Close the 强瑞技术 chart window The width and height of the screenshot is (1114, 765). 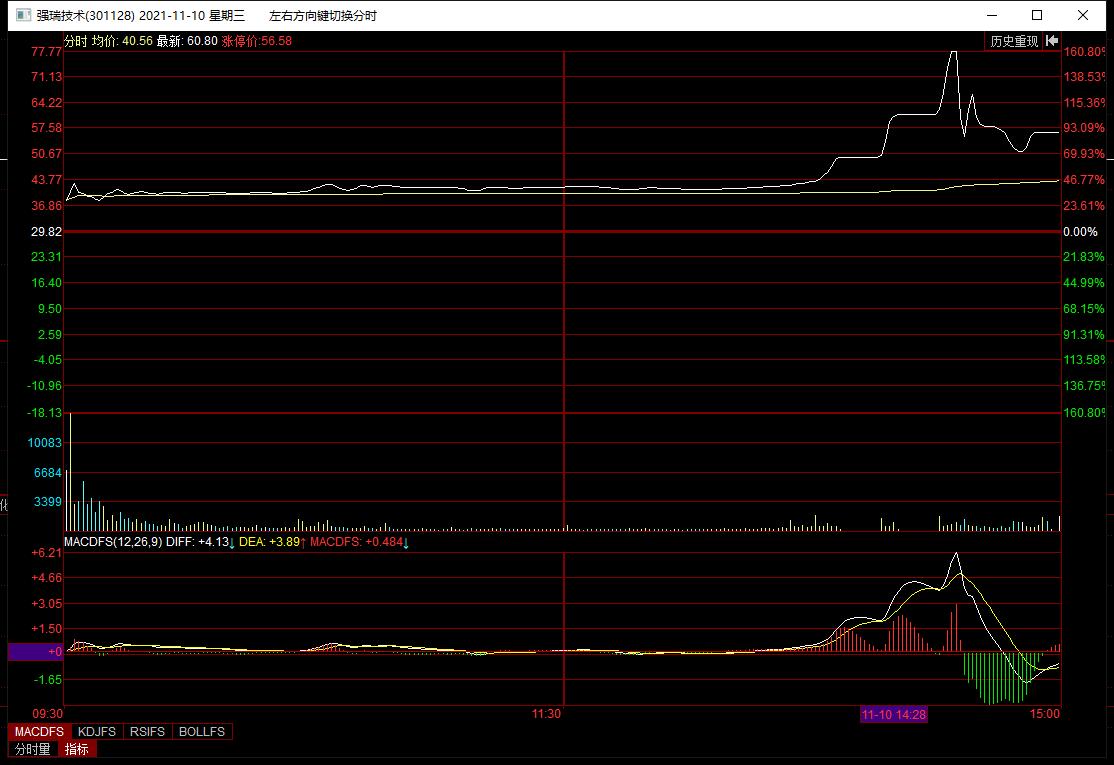point(1084,16)
